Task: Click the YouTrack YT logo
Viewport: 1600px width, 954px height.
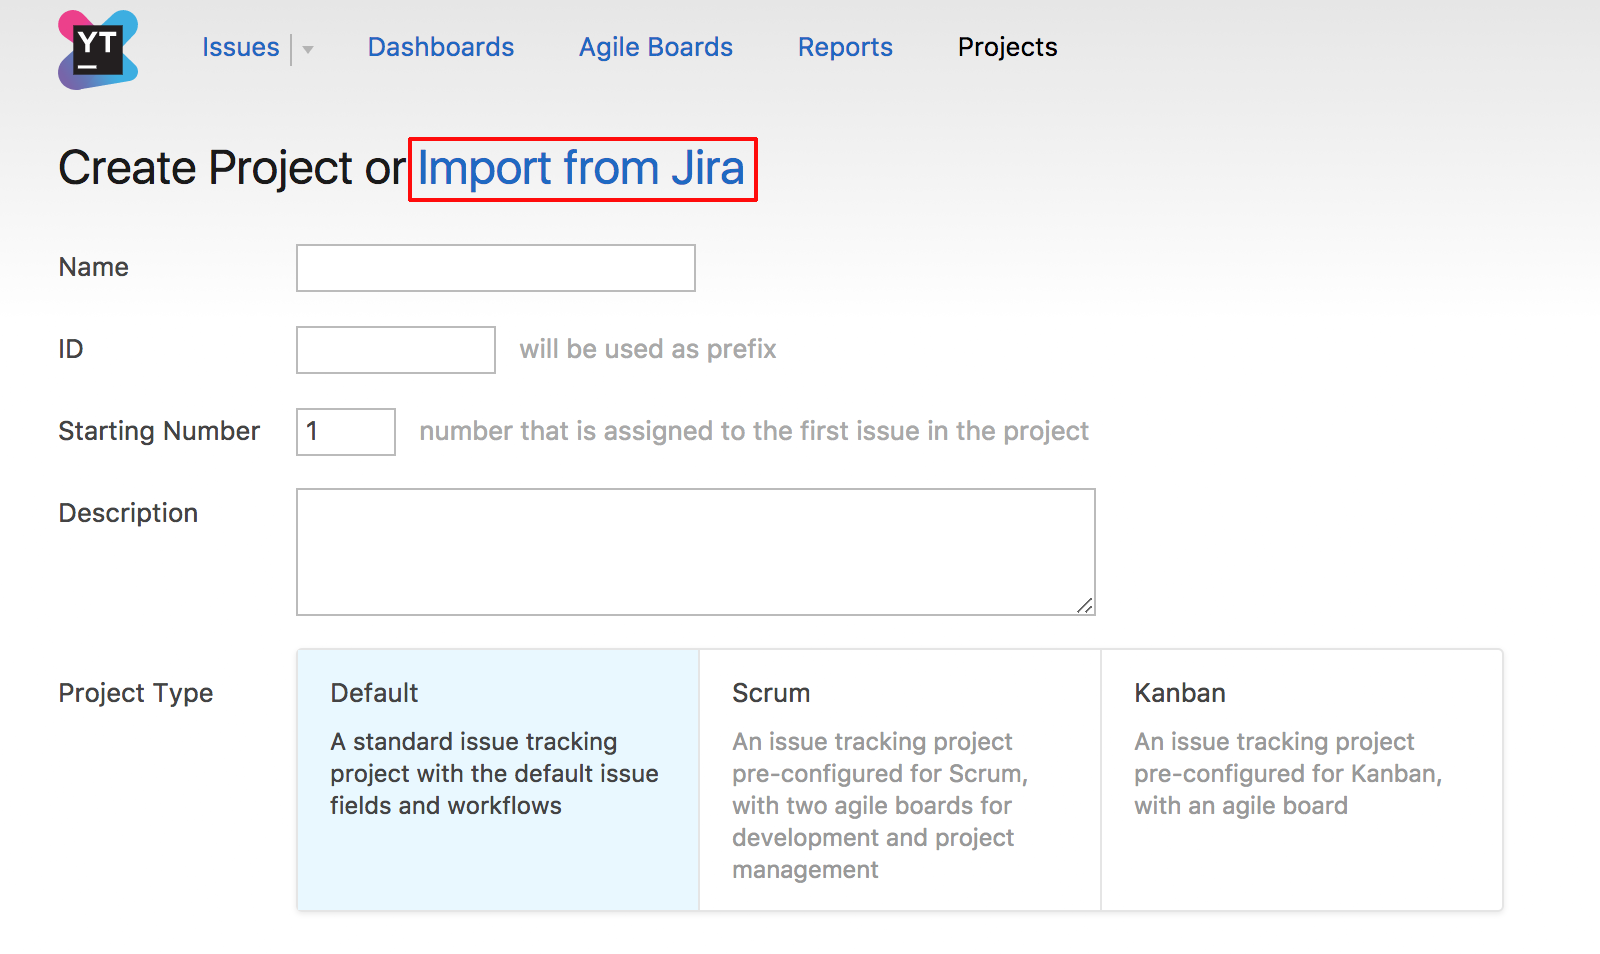Action: [x=98, y=50]
